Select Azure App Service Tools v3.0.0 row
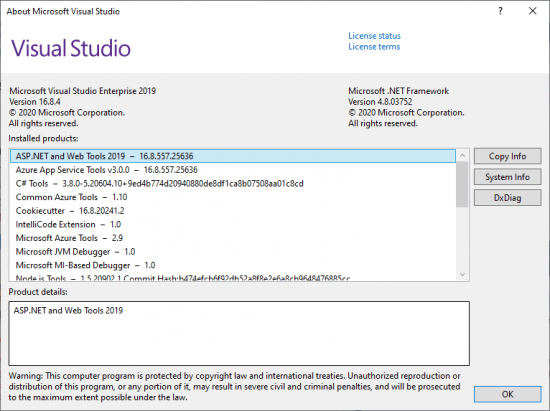Screen dimensions: 550x411 click(233, 170)
